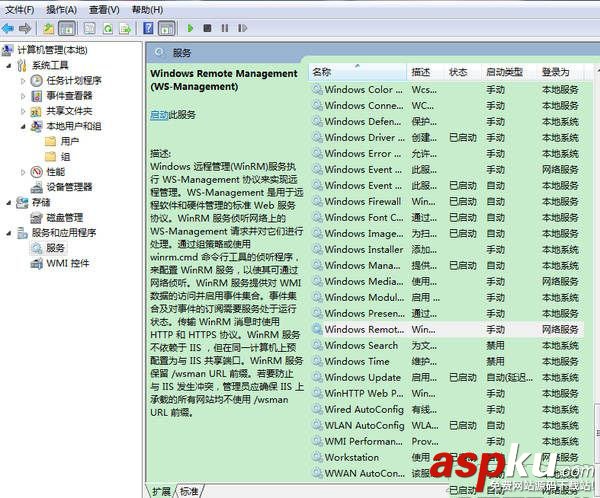The height and width of the screenshot is (498, 600).
Task: Click the Up one level folder icon
Action: [49, 28]
